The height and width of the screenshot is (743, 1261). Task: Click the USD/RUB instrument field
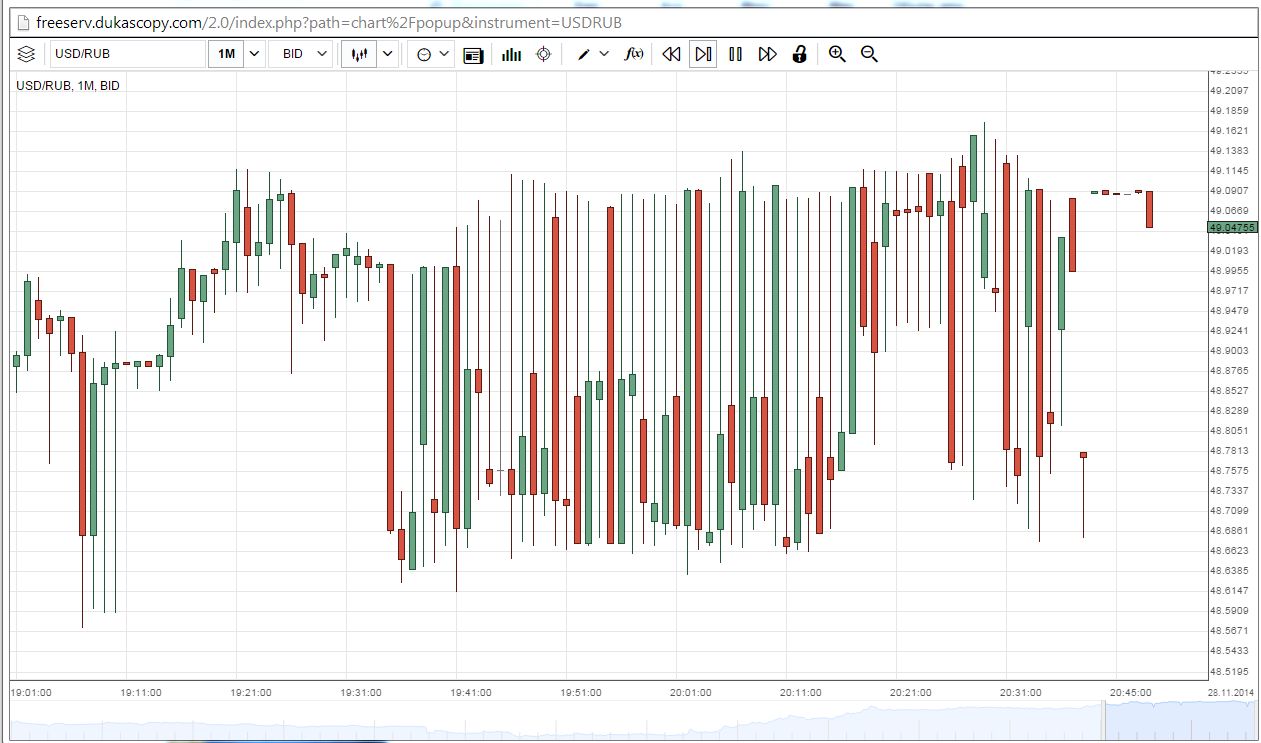point(127,54)
